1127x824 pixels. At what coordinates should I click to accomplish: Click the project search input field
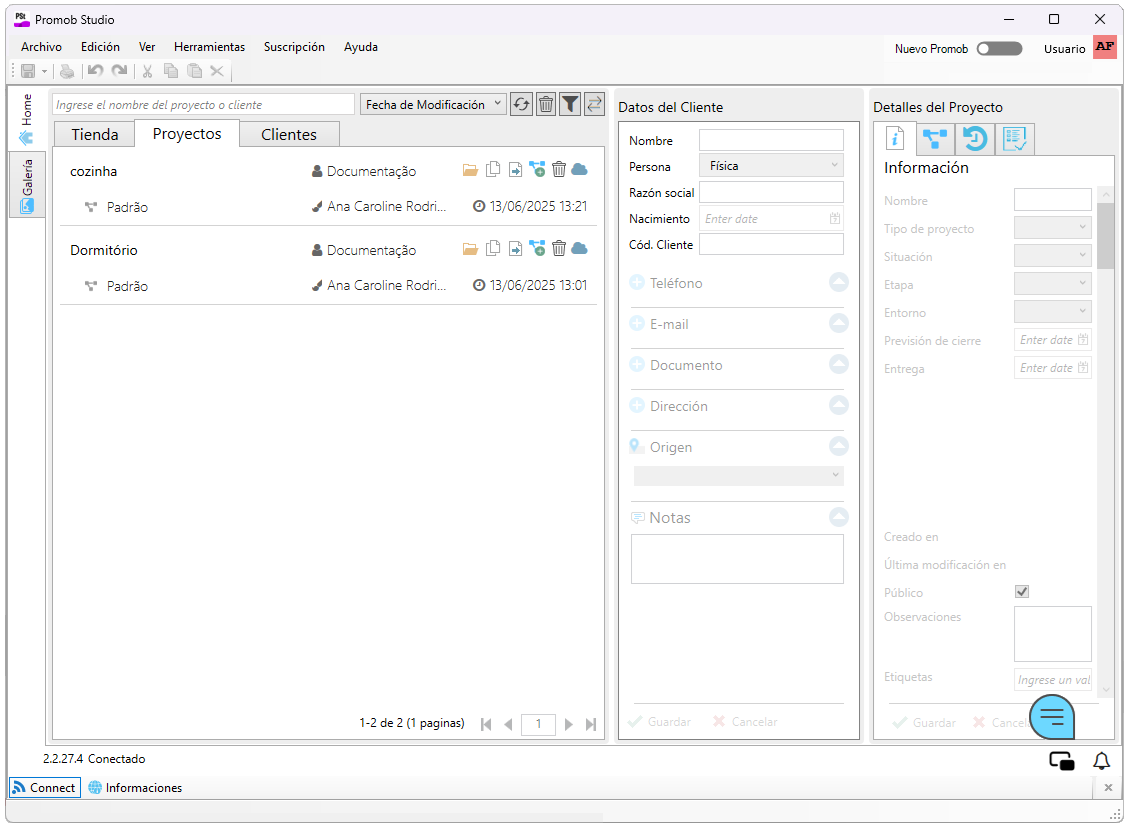tap(203, 104)
